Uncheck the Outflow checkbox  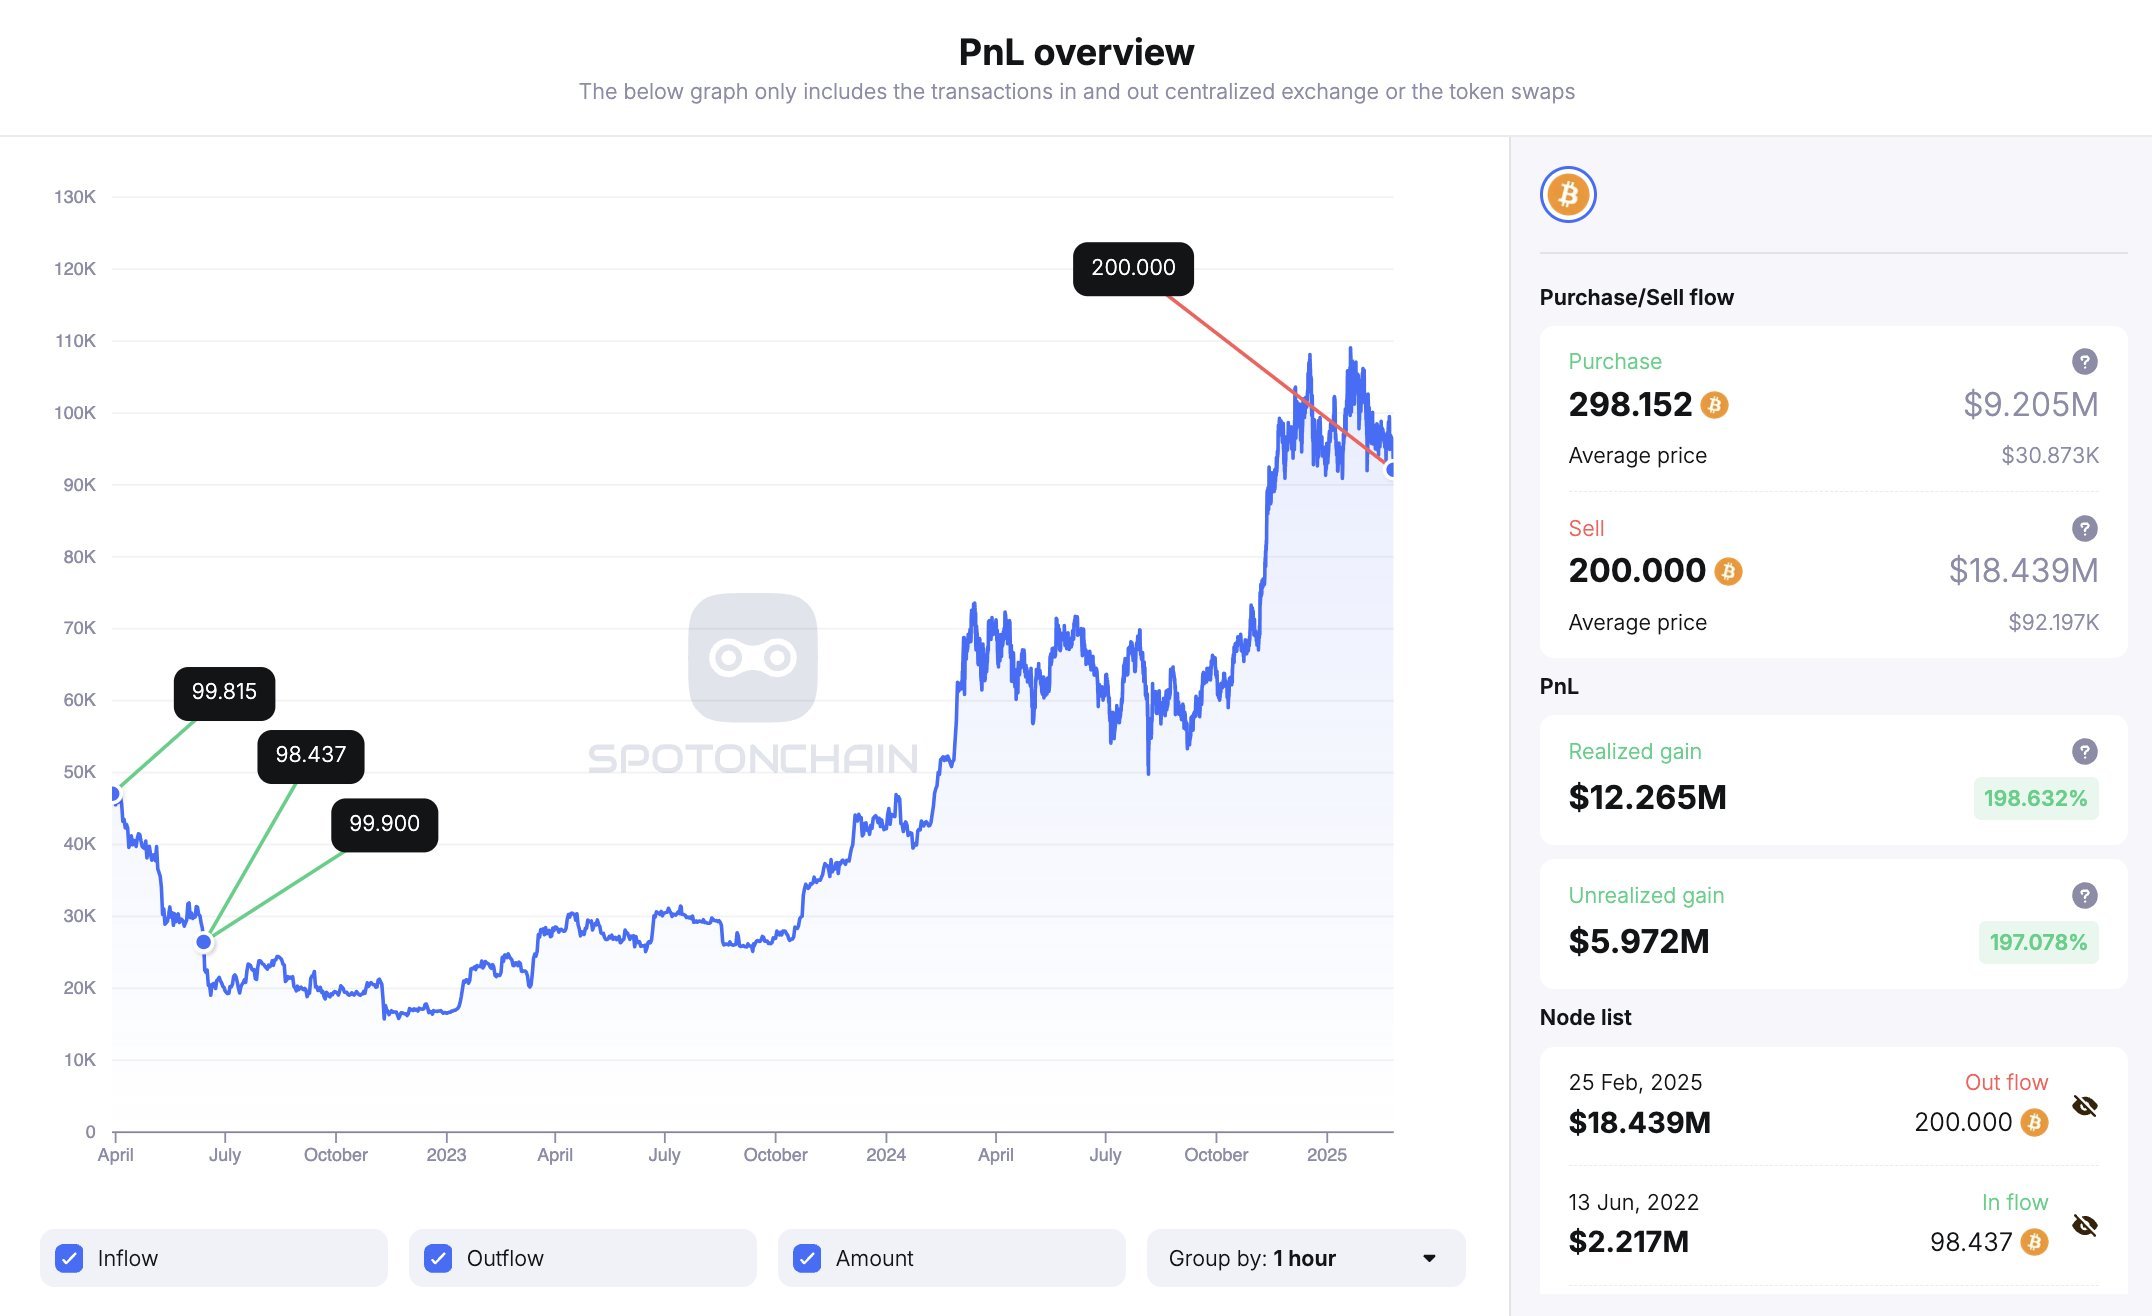tap(438, 1258)
